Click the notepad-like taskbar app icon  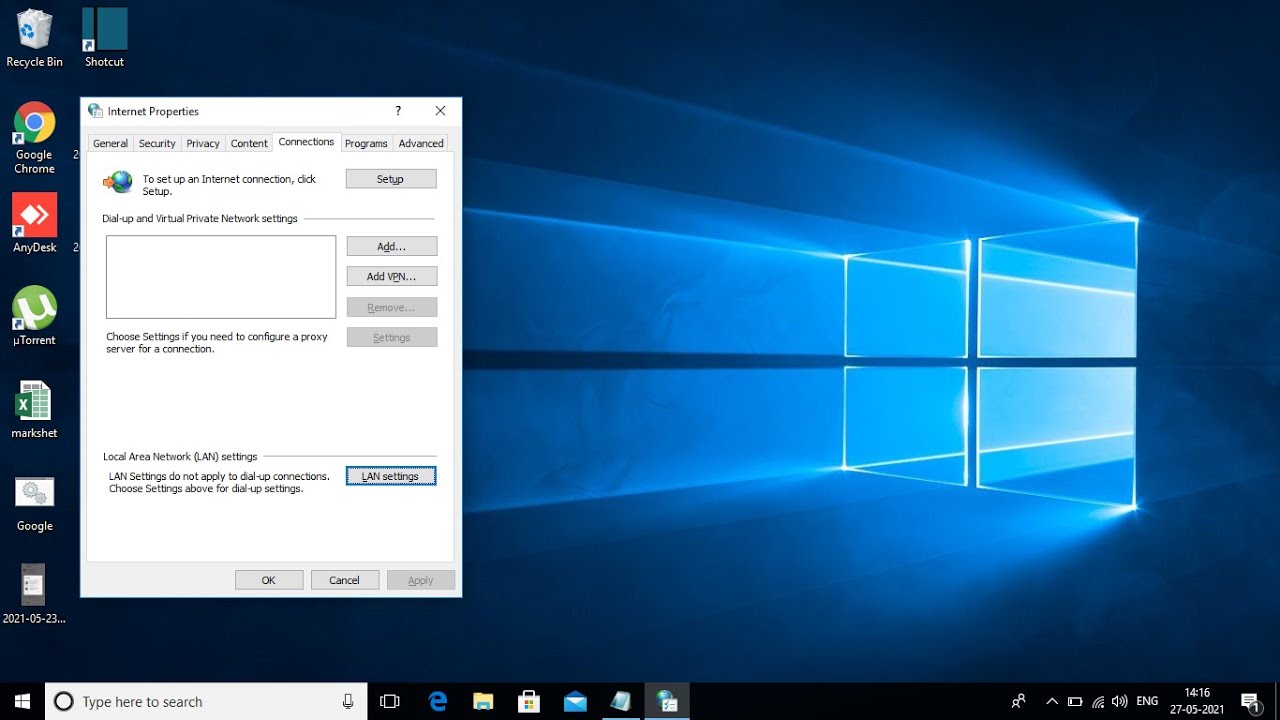click(x=621, y=701)
